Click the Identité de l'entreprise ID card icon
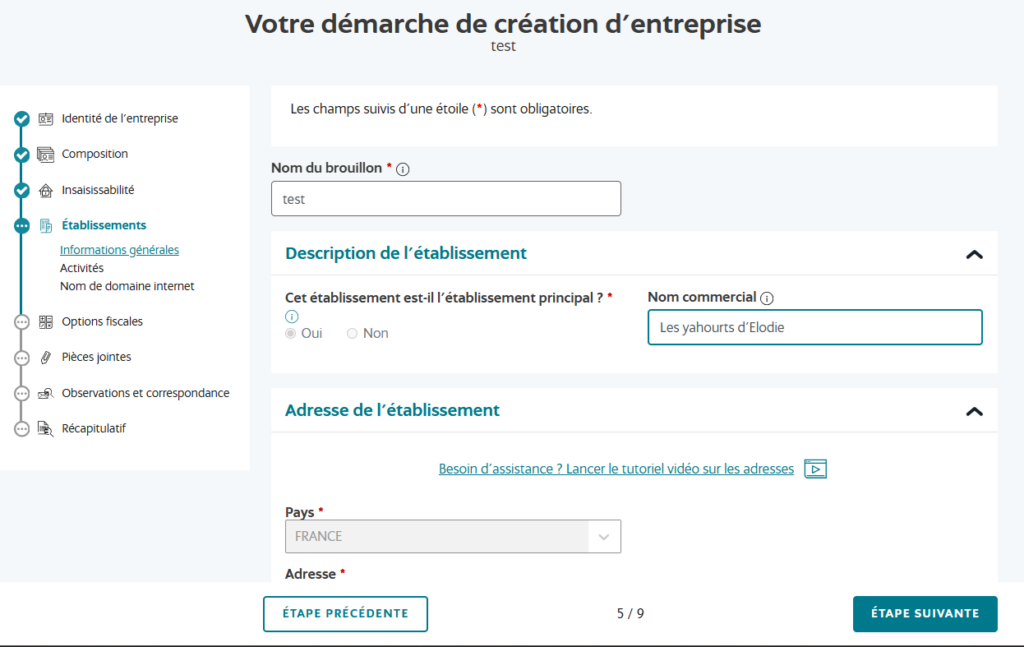 46,119
